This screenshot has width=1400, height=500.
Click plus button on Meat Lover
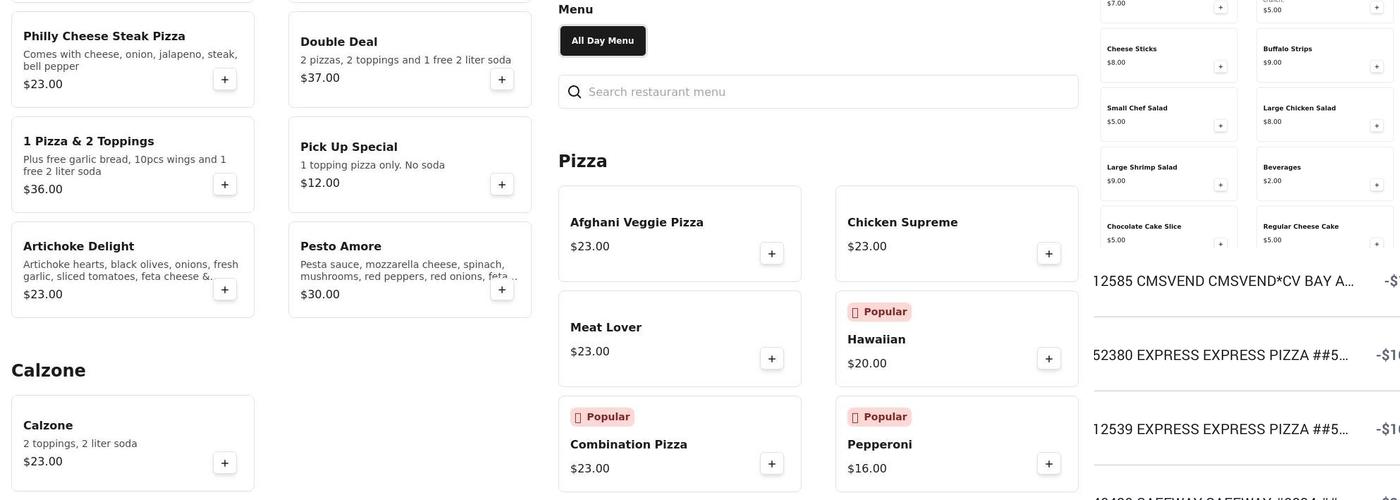pyautogui.click(x=771, y=359)
